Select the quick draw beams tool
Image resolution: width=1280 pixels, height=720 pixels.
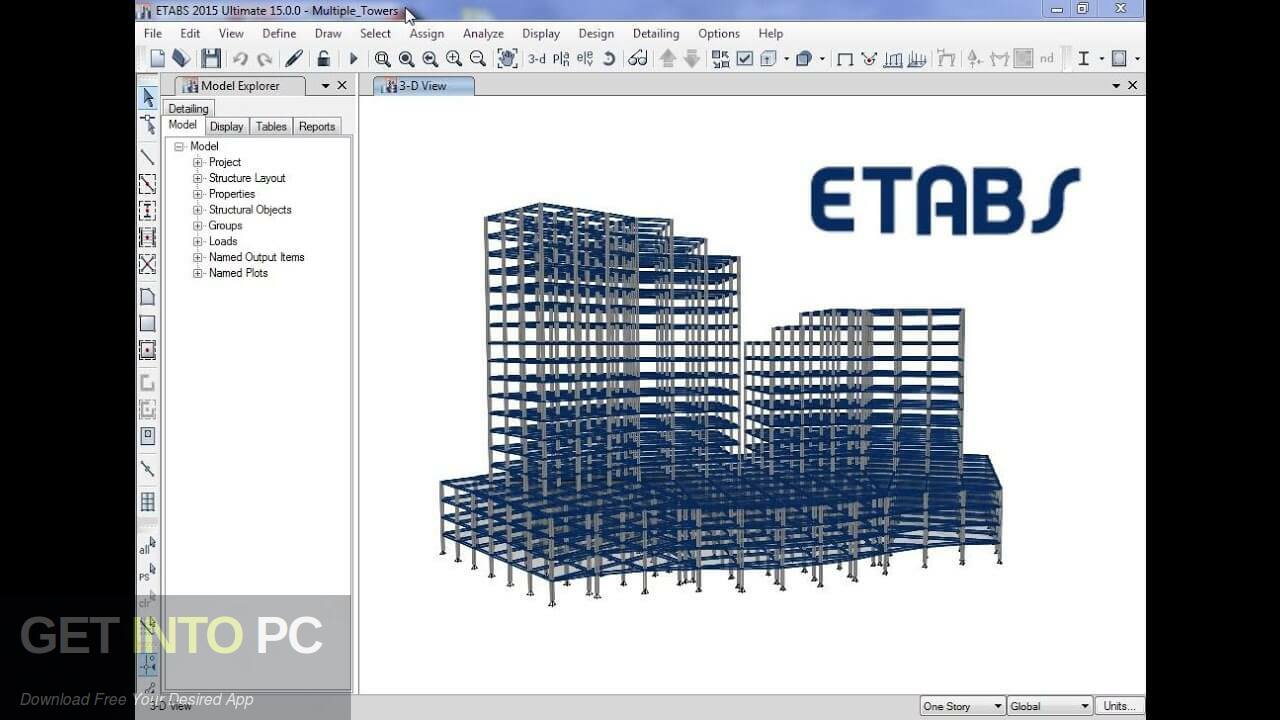point(148,184)
